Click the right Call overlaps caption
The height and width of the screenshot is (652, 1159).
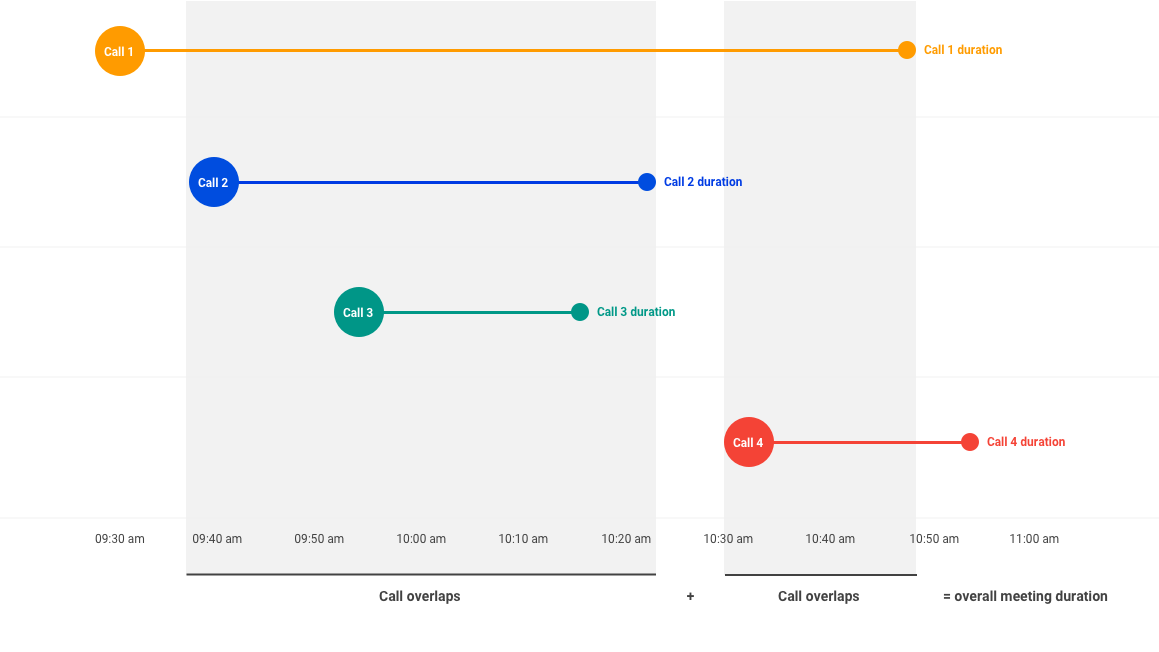tap(819, 597)
